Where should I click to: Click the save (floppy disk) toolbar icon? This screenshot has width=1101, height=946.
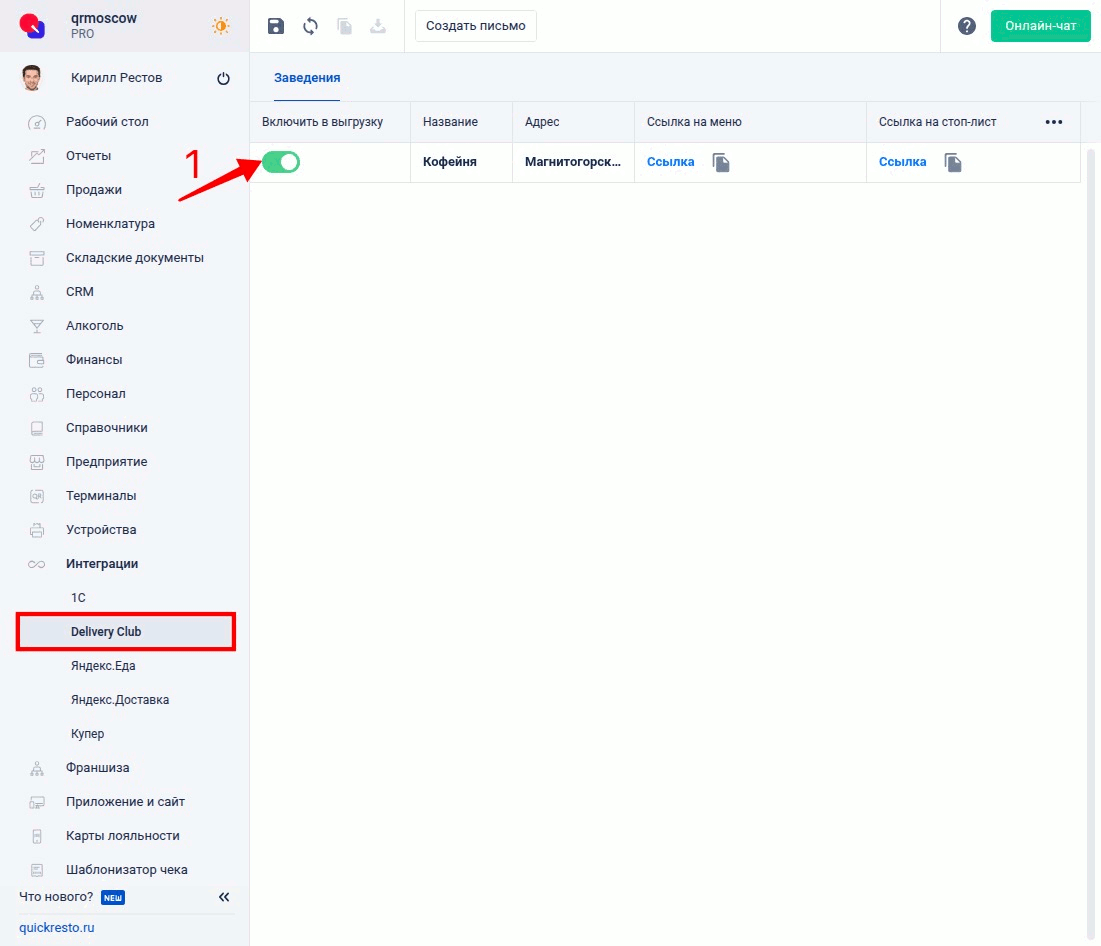tap(276, 26)
